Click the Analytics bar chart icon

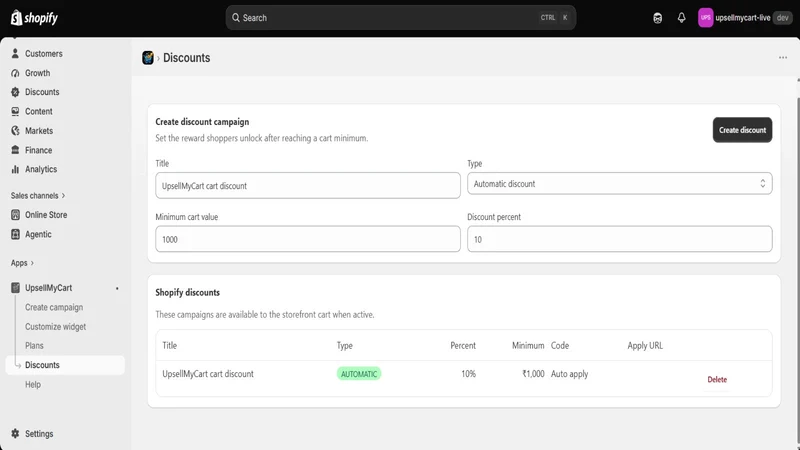(x=15, y=169)
